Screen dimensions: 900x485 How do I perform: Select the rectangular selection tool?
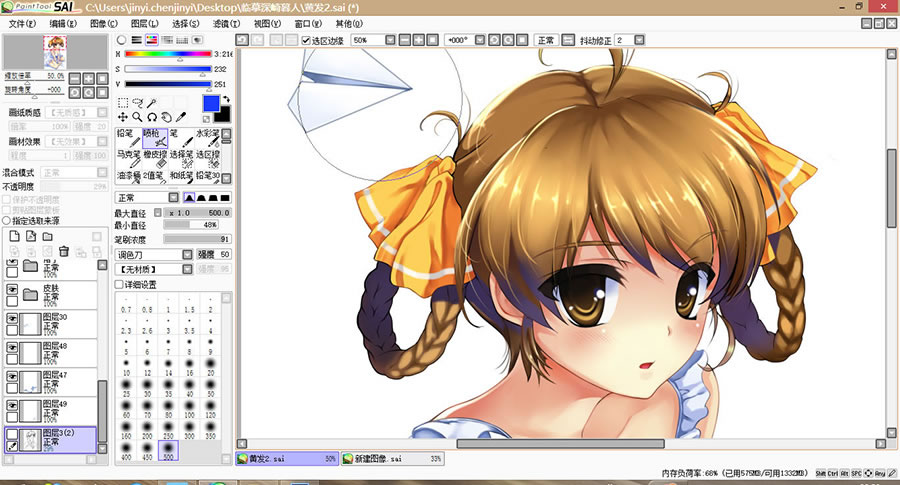click(x=123, y=103)
